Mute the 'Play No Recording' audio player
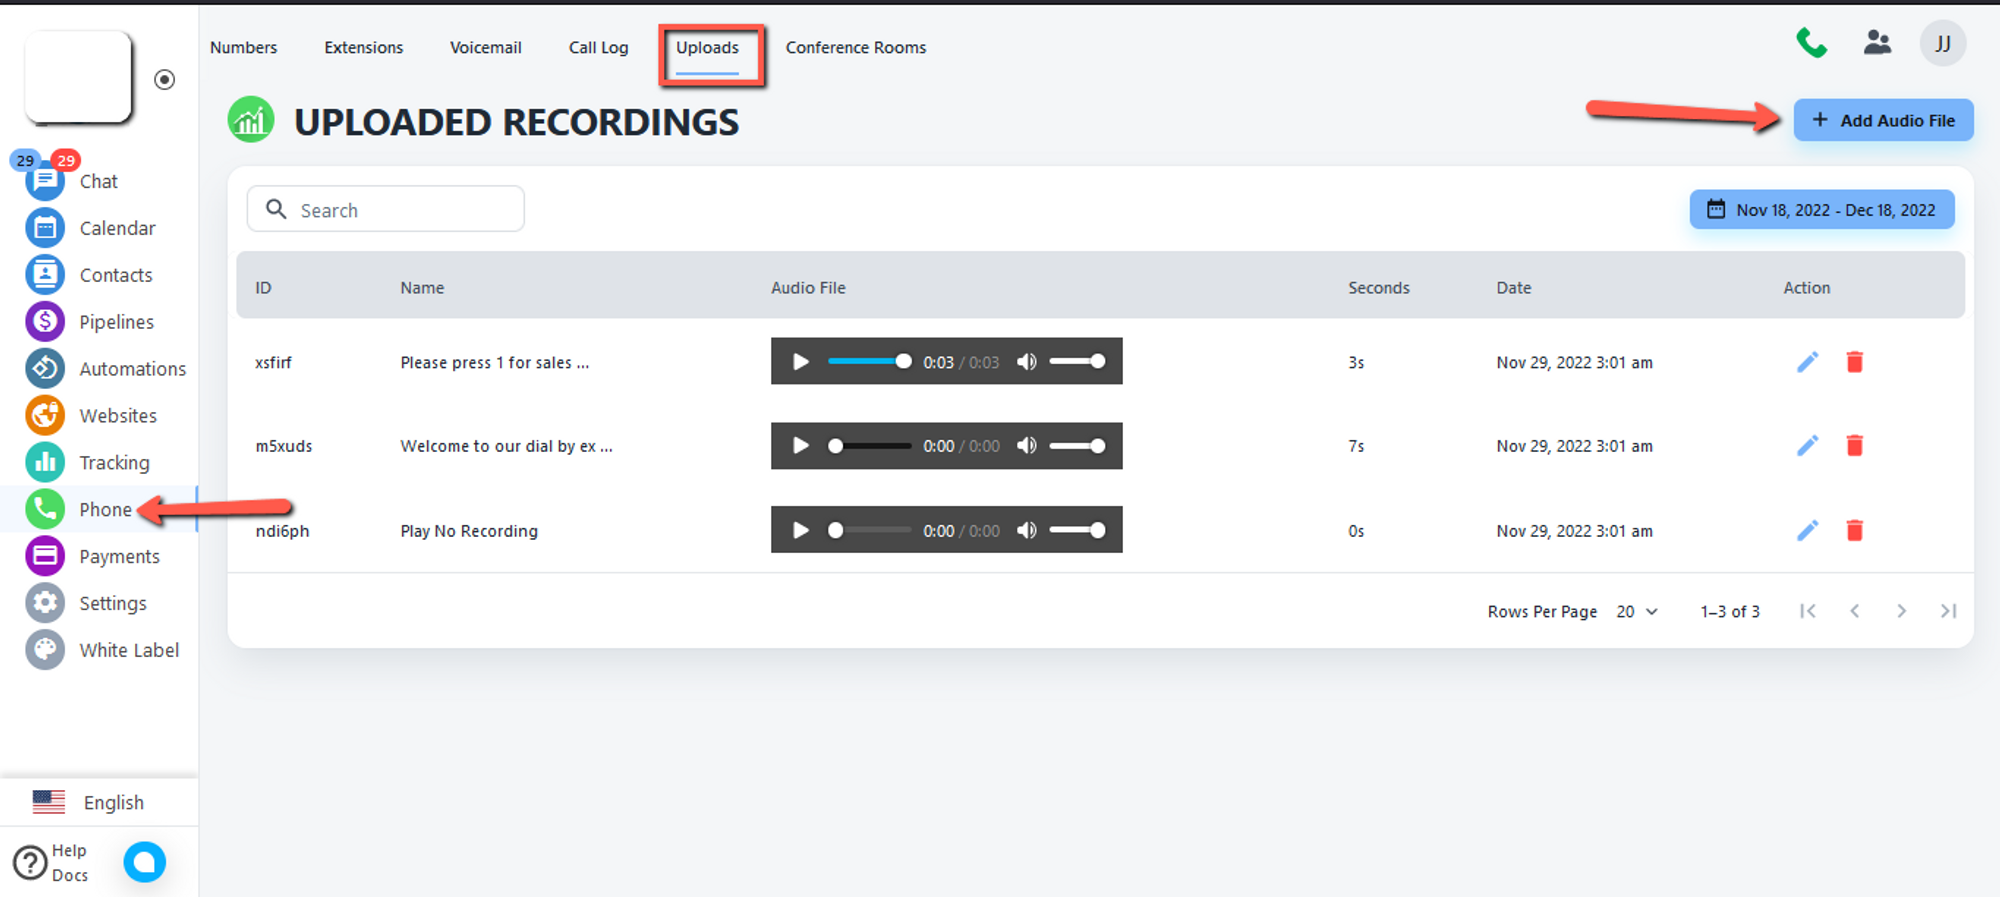Screen dimensions: 2000x897 [1027, 531]
